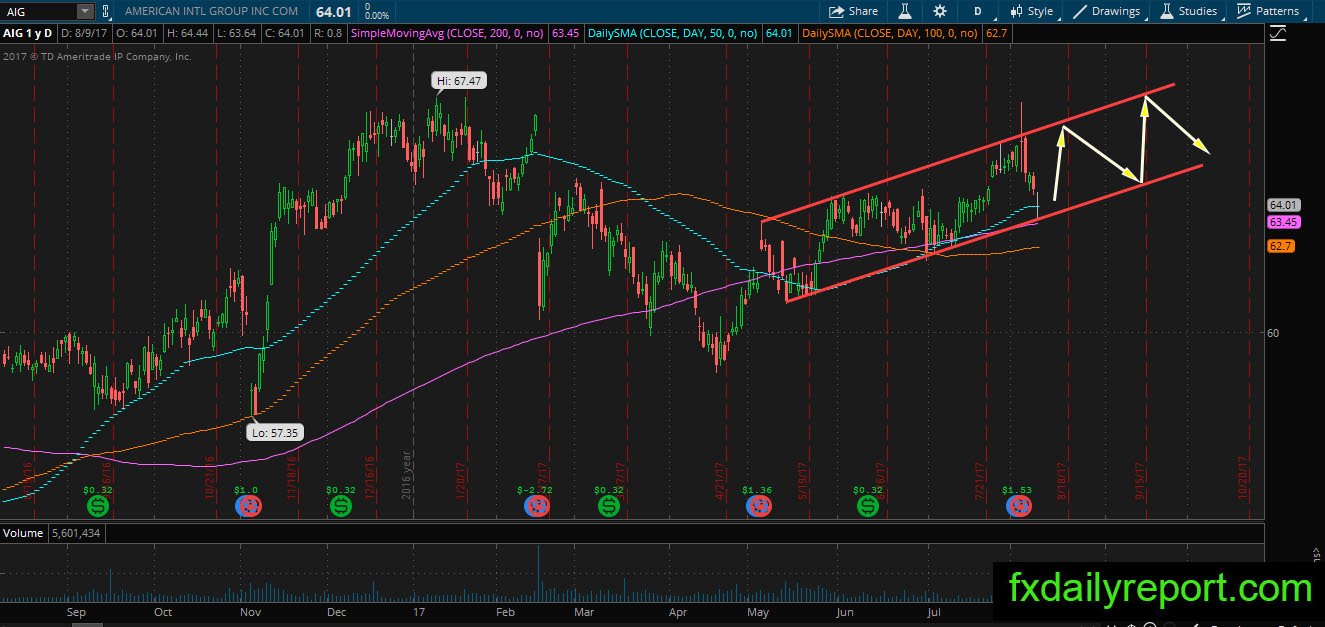Open the D timeframe aggregation selector
This screenshot has width=1325, height=627.
[977, 11]
